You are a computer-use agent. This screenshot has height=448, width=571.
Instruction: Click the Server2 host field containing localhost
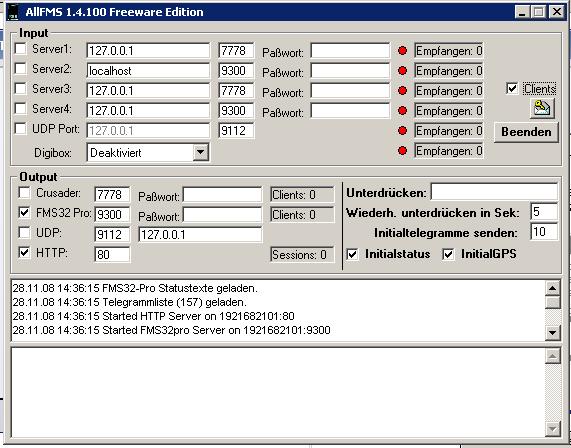tap(148, 71)
